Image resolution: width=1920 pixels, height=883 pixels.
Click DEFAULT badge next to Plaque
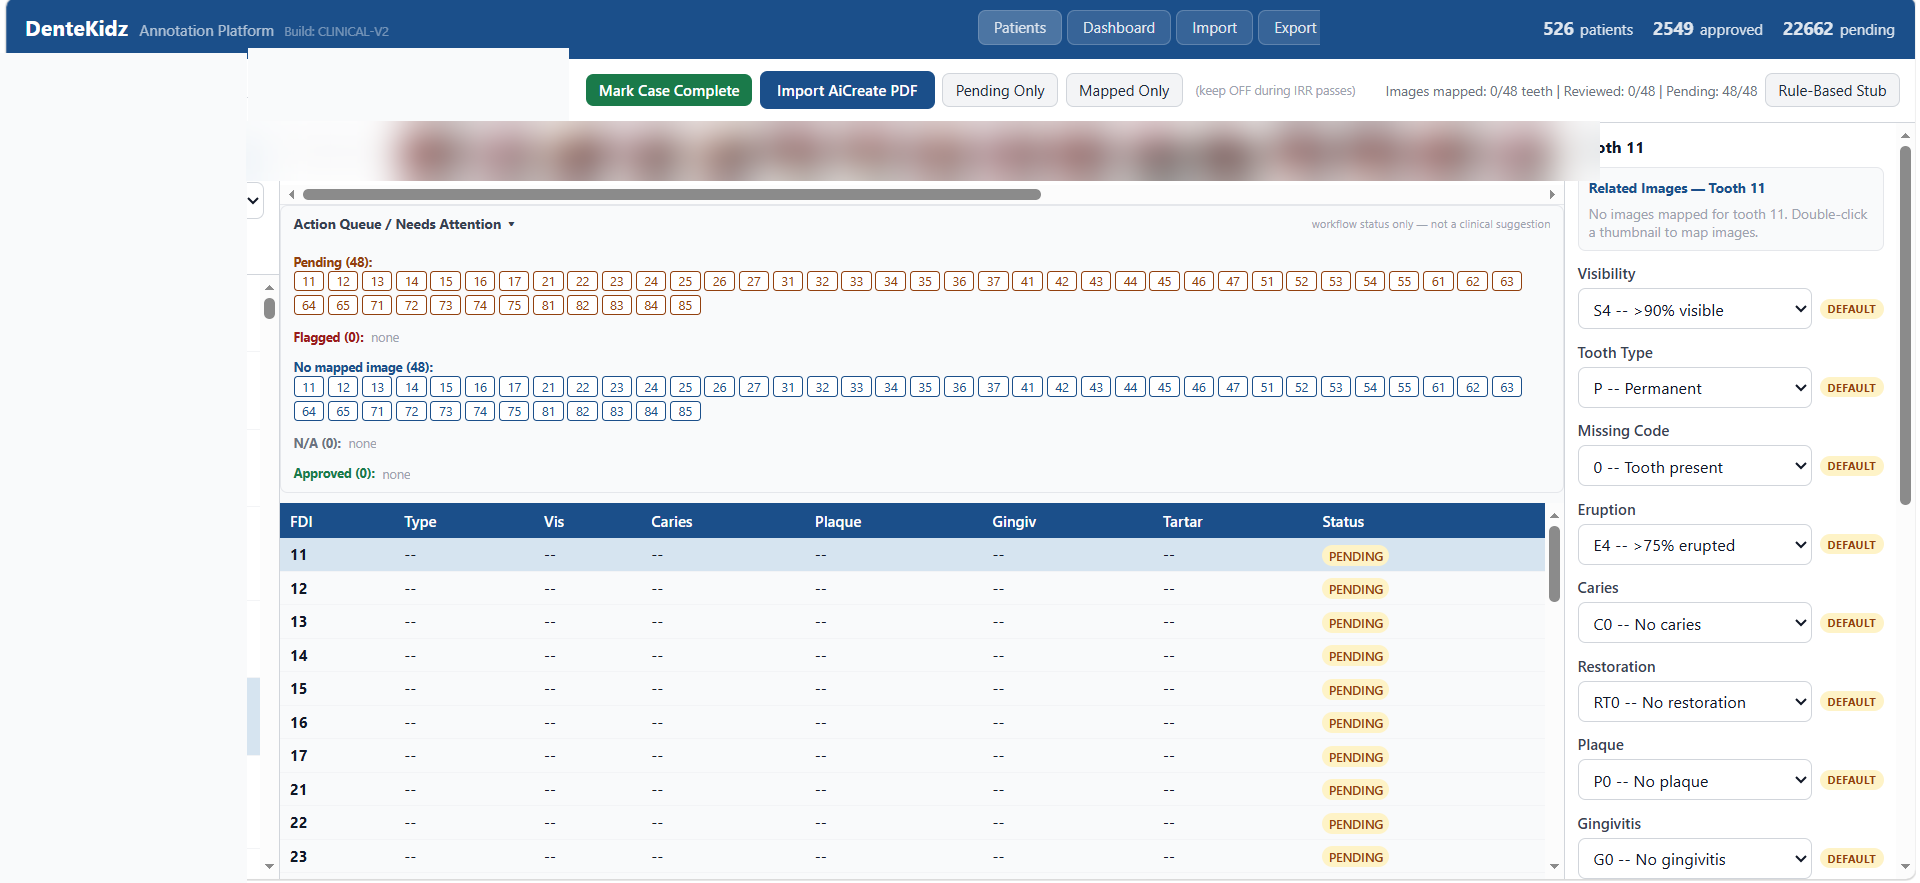[1851, 781]
